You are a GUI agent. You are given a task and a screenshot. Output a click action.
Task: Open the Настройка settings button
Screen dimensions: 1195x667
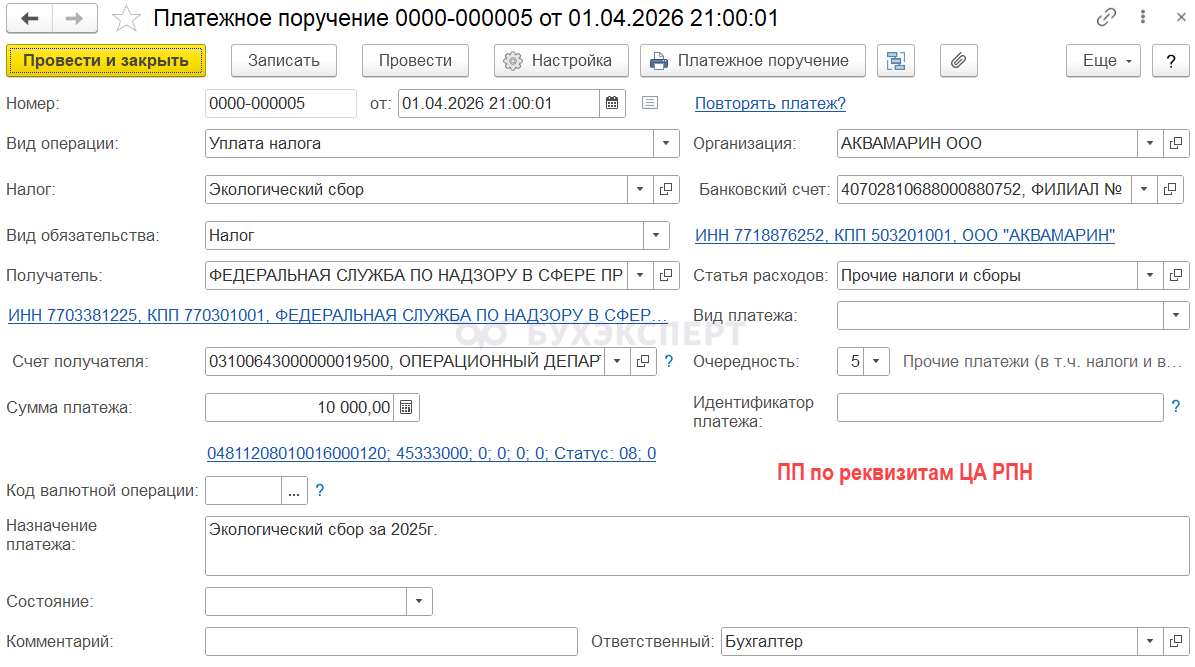pyautogui.click(x=561, y=61)
